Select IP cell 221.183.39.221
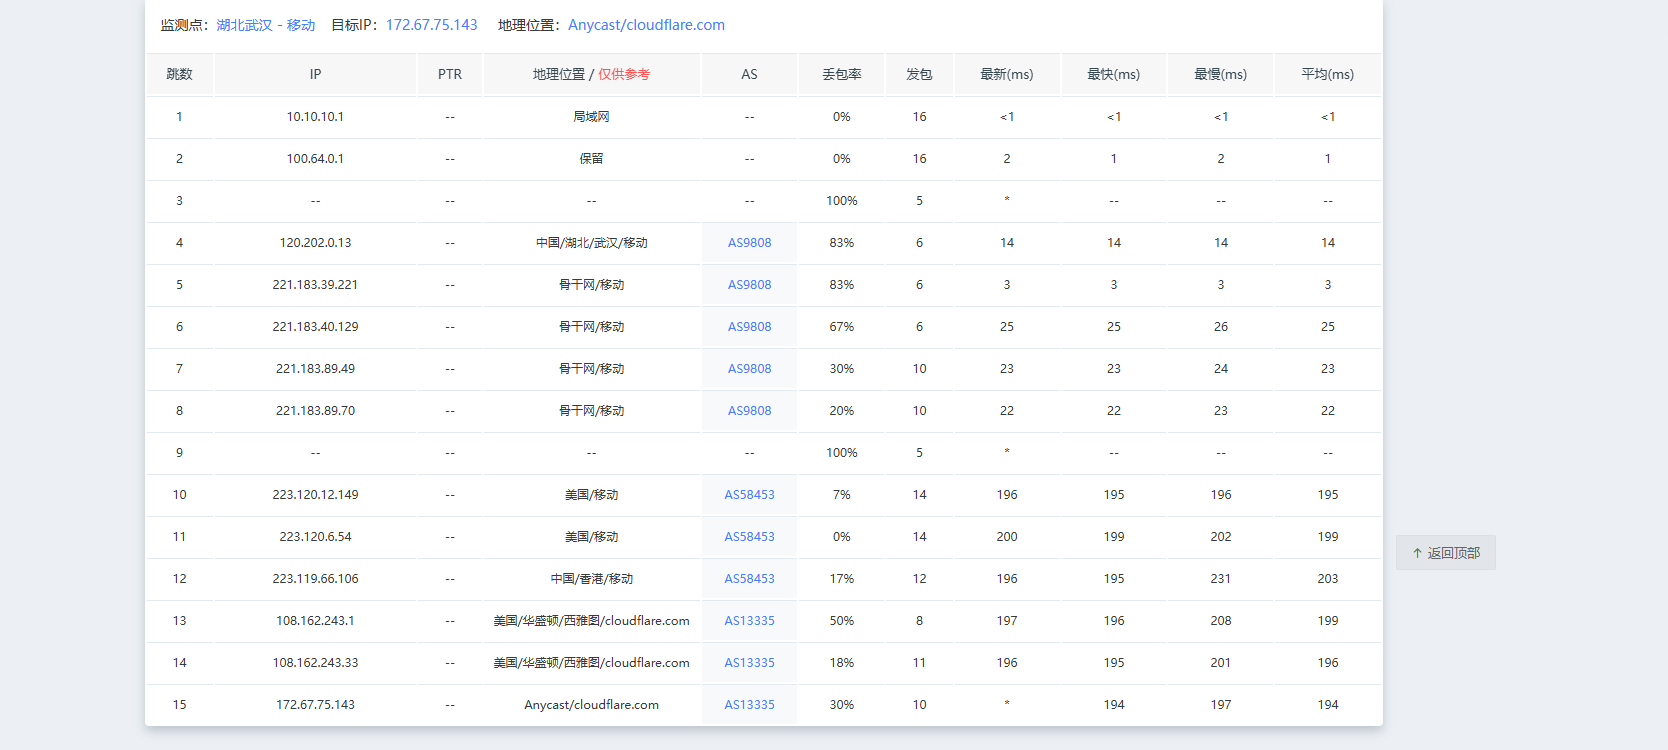 point(316,285)
